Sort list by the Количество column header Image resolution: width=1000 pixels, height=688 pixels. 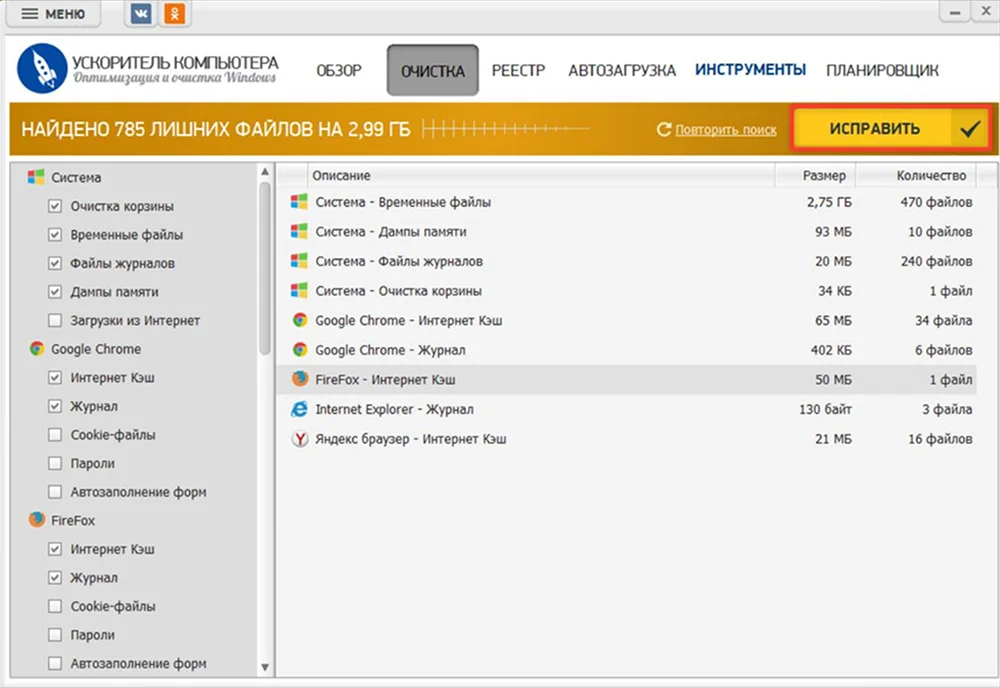coord(930,176)
